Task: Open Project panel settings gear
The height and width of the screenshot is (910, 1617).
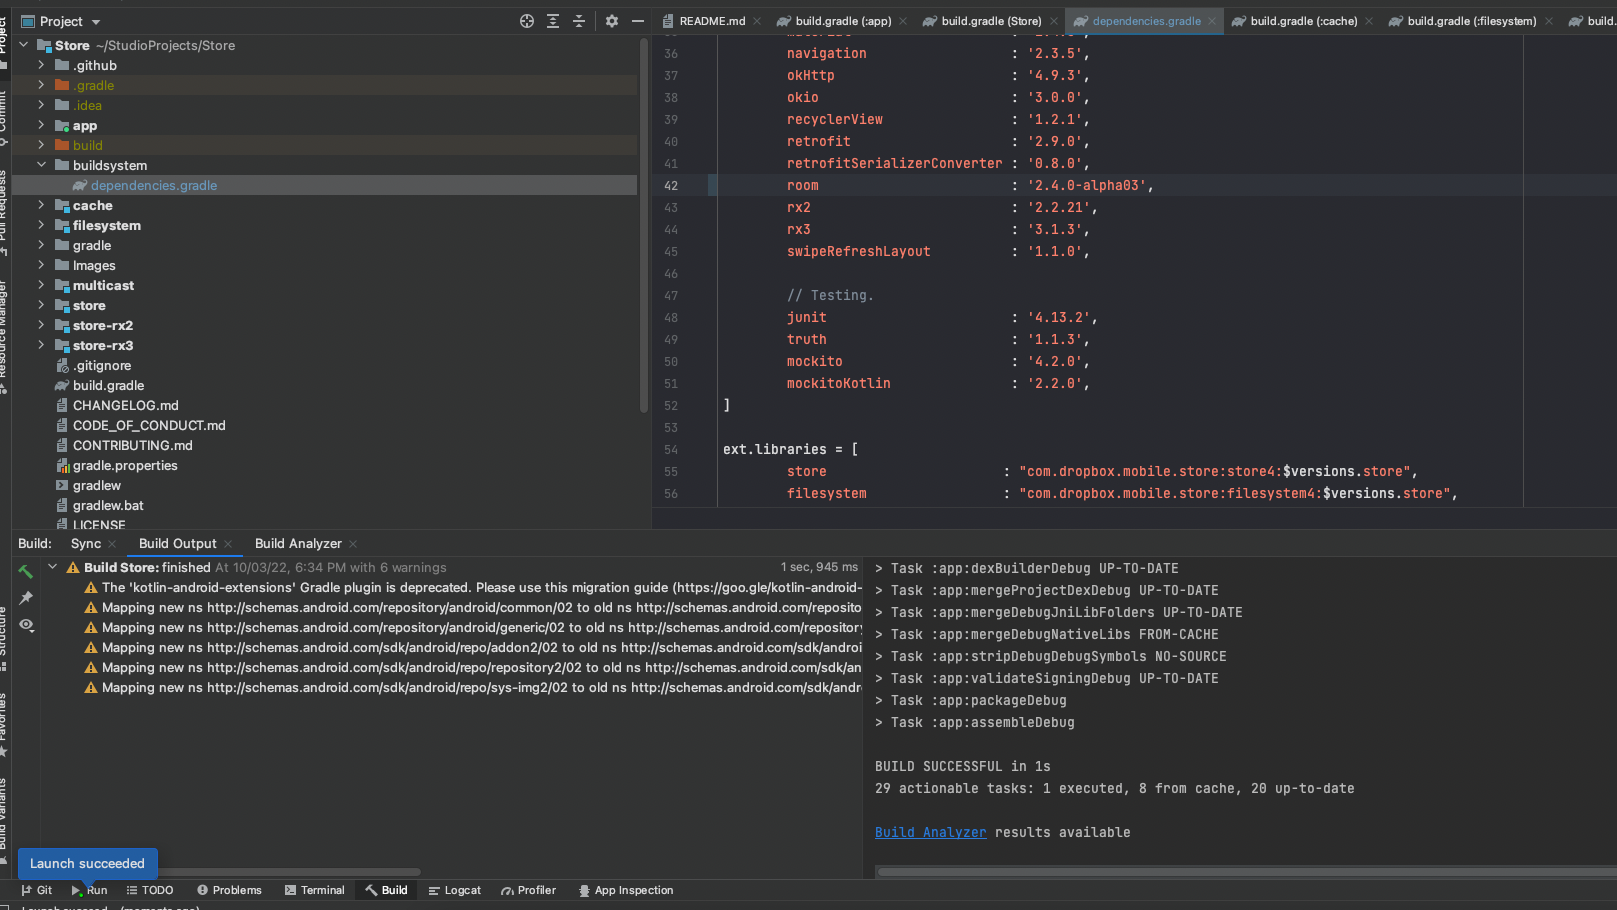Action: 611,21
